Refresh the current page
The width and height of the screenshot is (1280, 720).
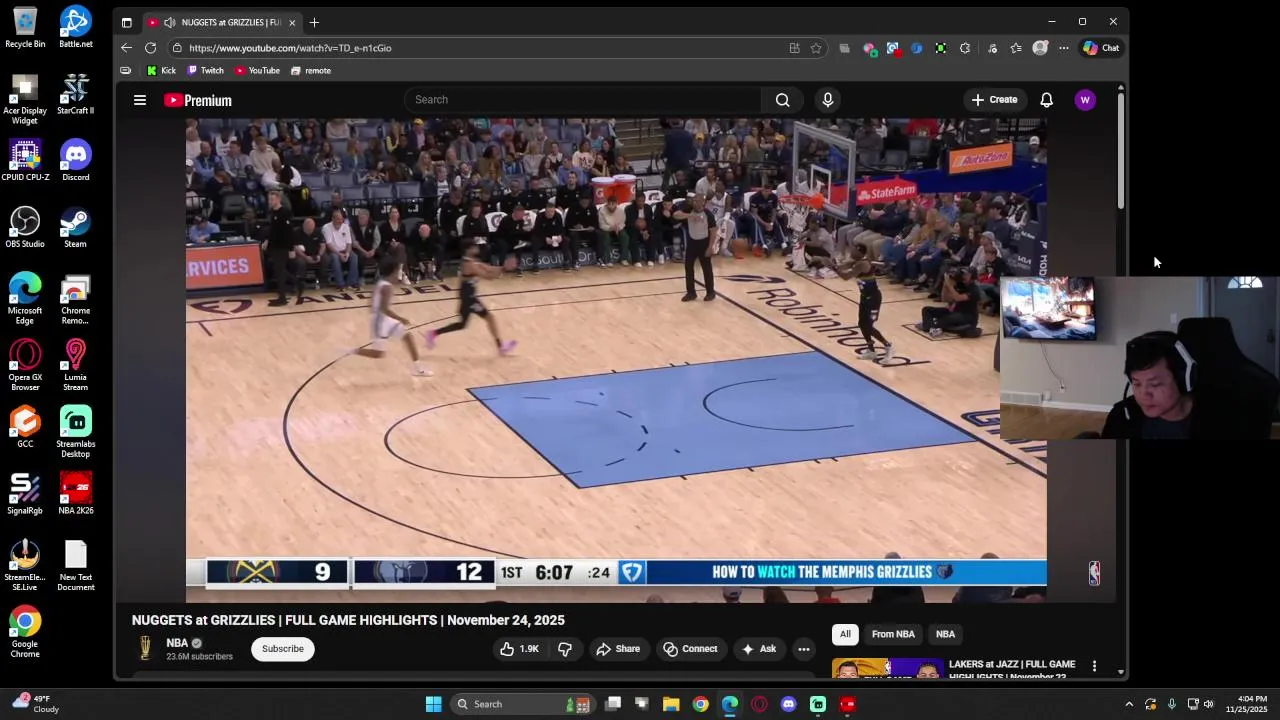click(150, 48)
